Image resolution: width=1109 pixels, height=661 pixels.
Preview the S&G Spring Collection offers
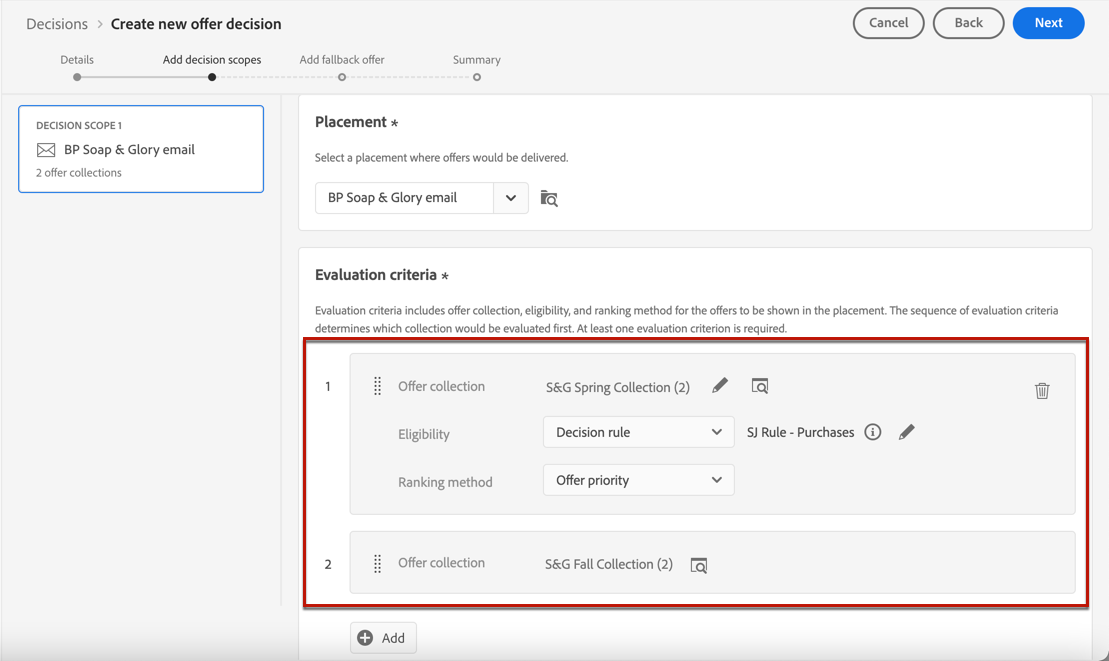click(x=760, y=386)
